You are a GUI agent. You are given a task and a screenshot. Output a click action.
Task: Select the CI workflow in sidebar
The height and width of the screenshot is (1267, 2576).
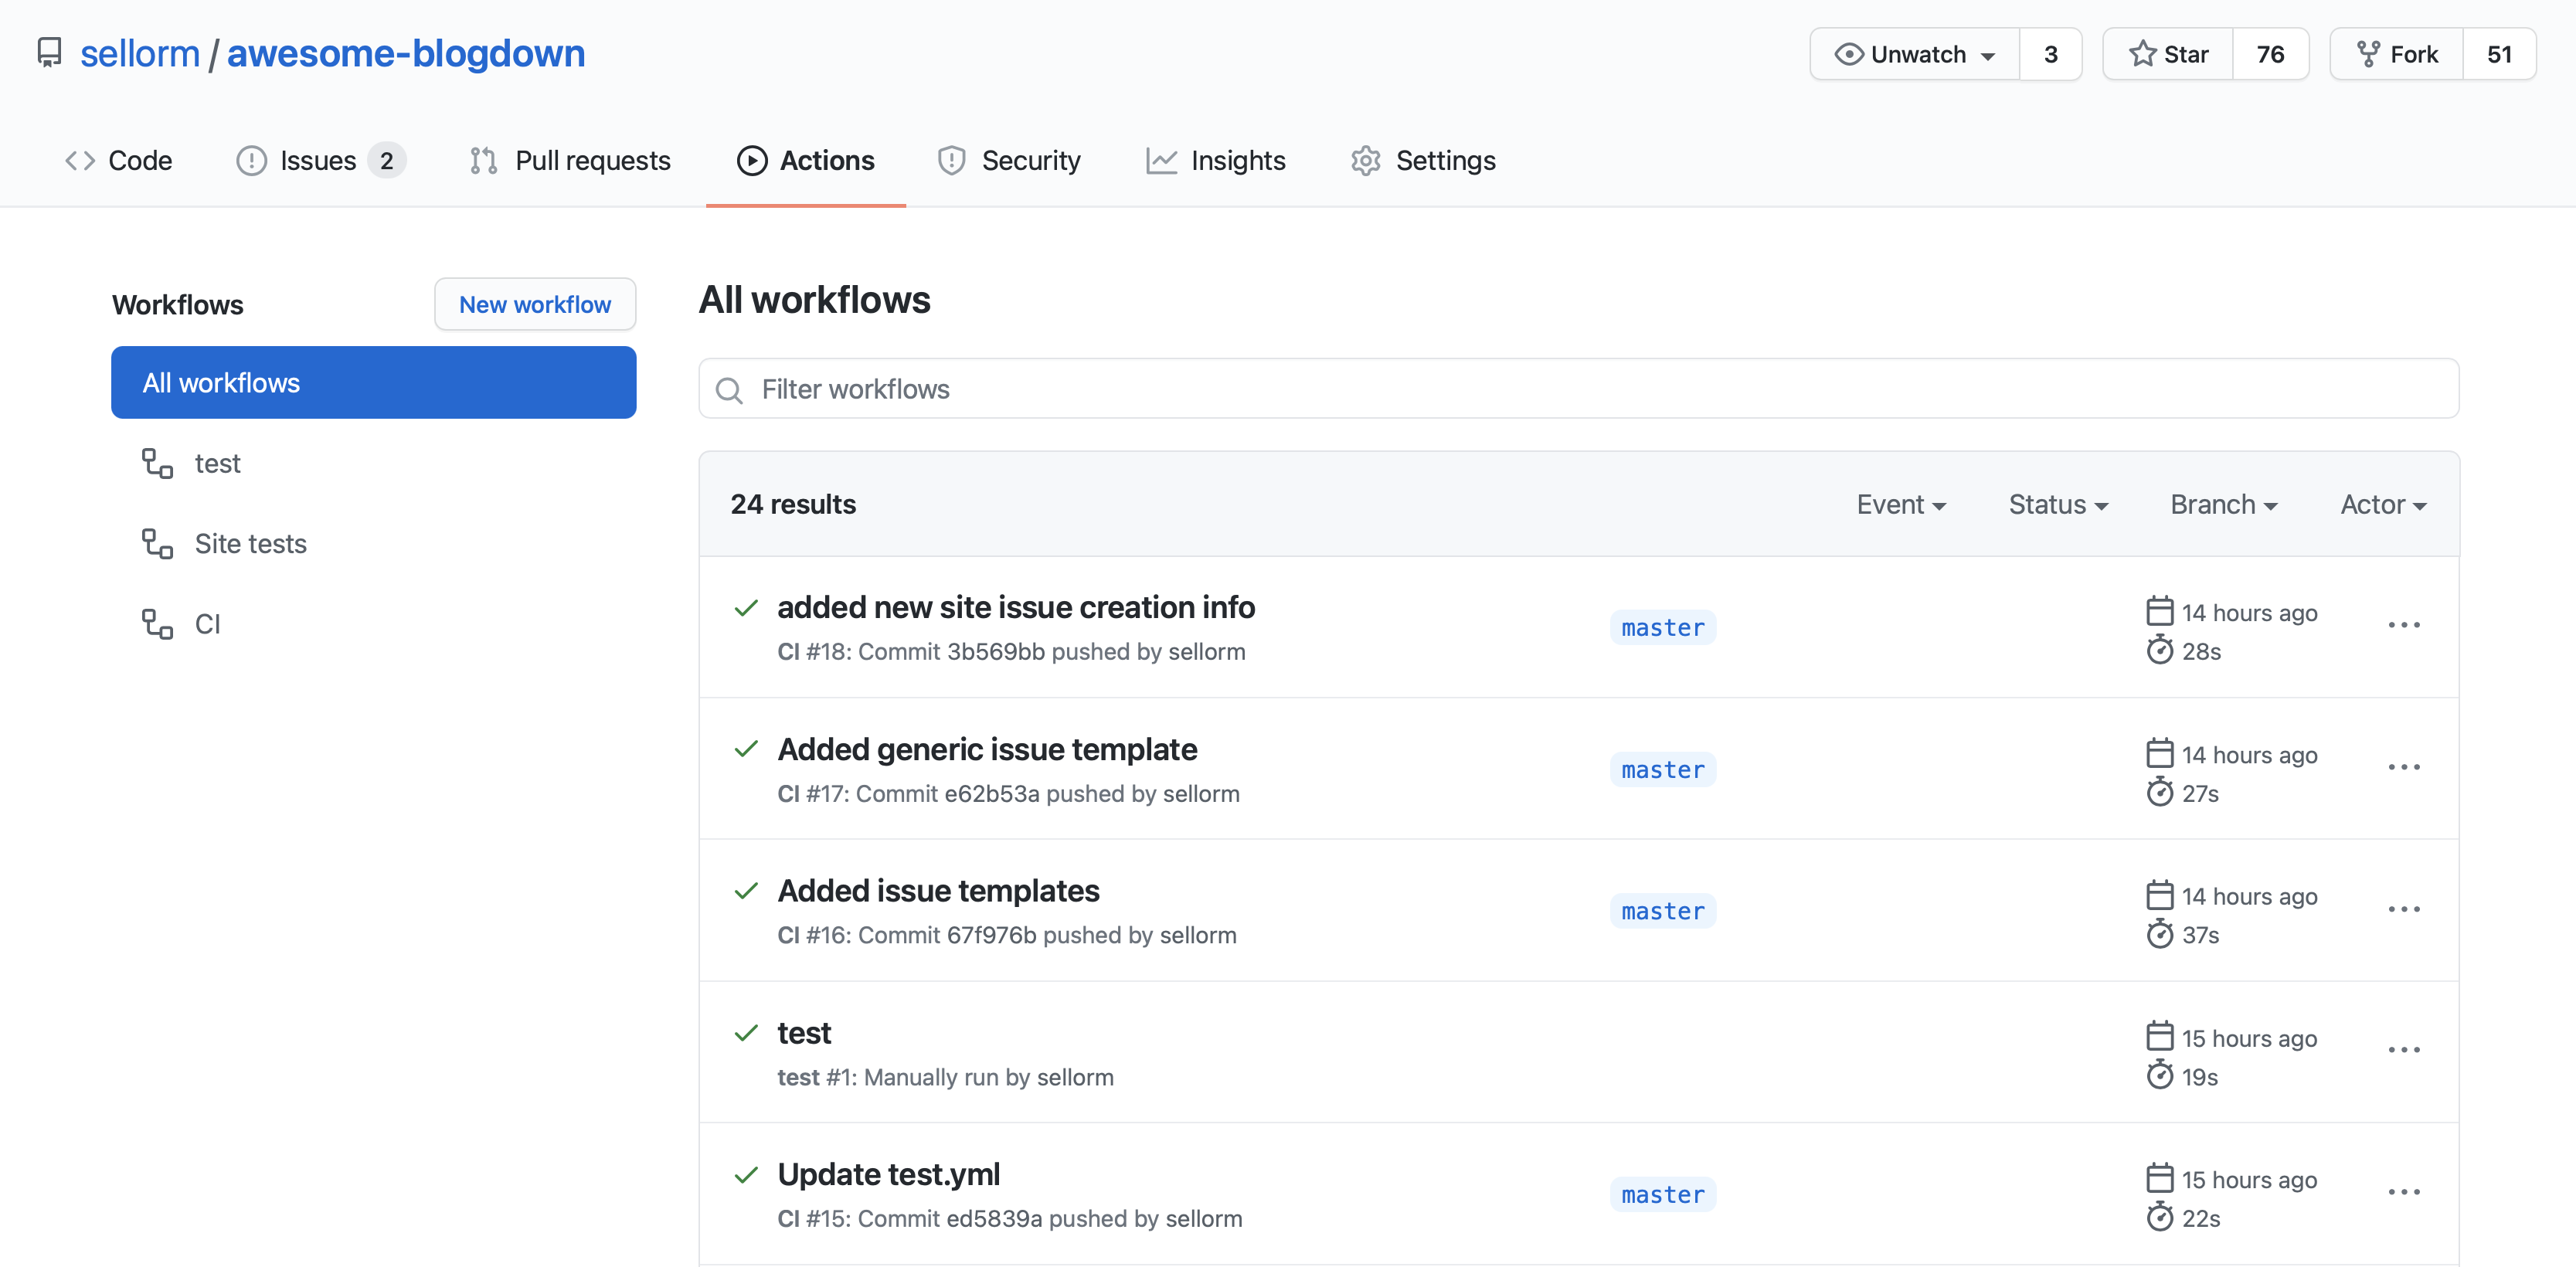pyautogui.click(x=373, y=624)
